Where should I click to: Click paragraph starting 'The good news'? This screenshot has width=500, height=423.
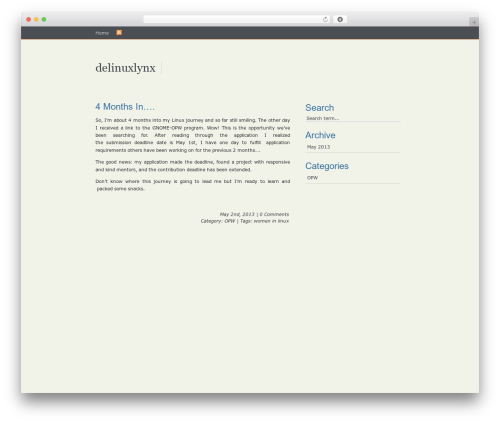pyautogui.click(x=193, y=166)
